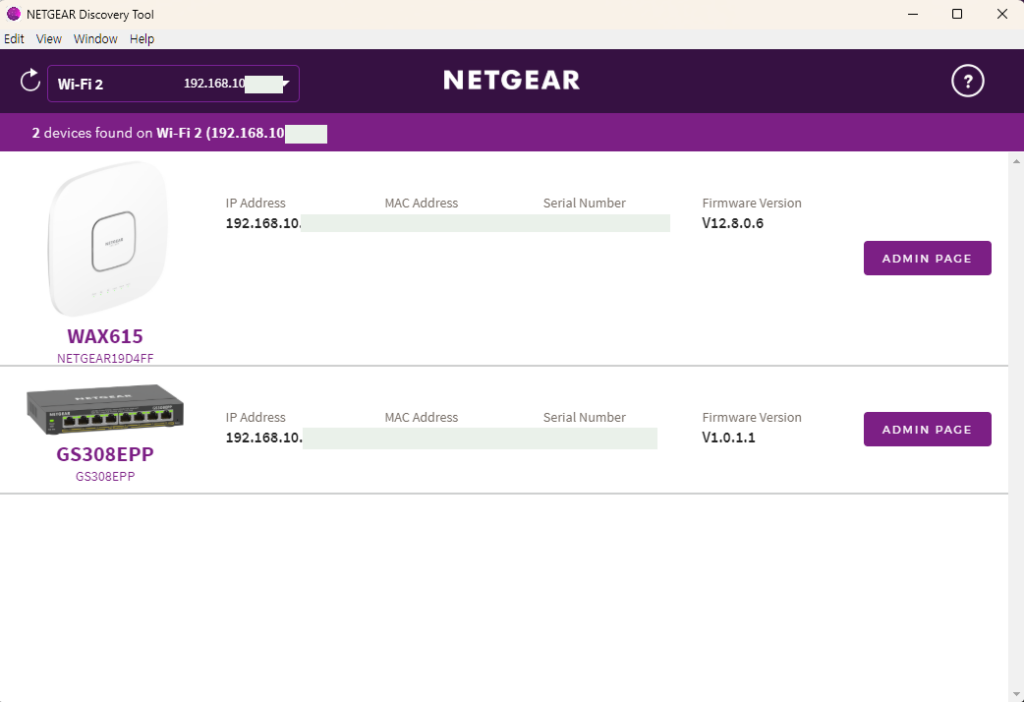Click the WAX615 MAC Address label

pyautogui.click(x=421, y=203)
